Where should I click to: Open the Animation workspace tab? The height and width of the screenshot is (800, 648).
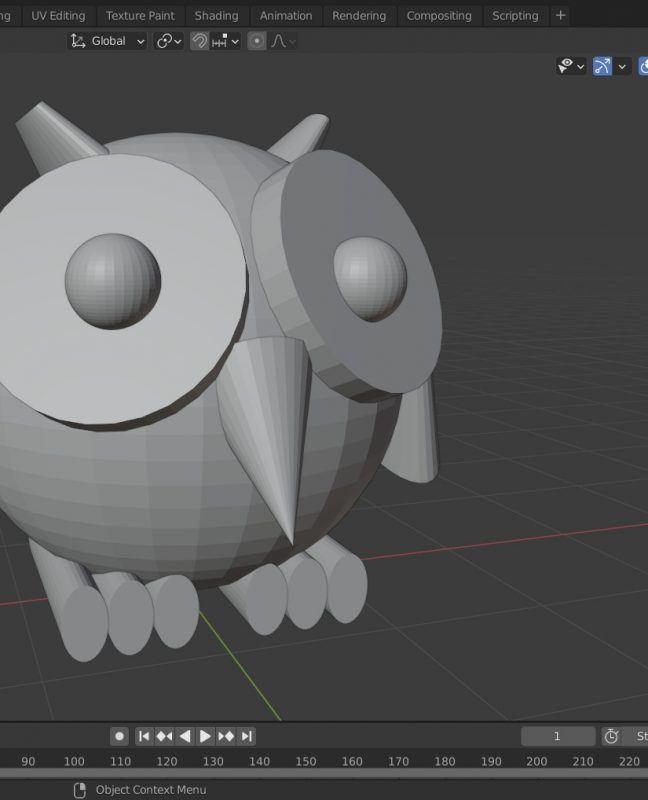pos(285,15)
